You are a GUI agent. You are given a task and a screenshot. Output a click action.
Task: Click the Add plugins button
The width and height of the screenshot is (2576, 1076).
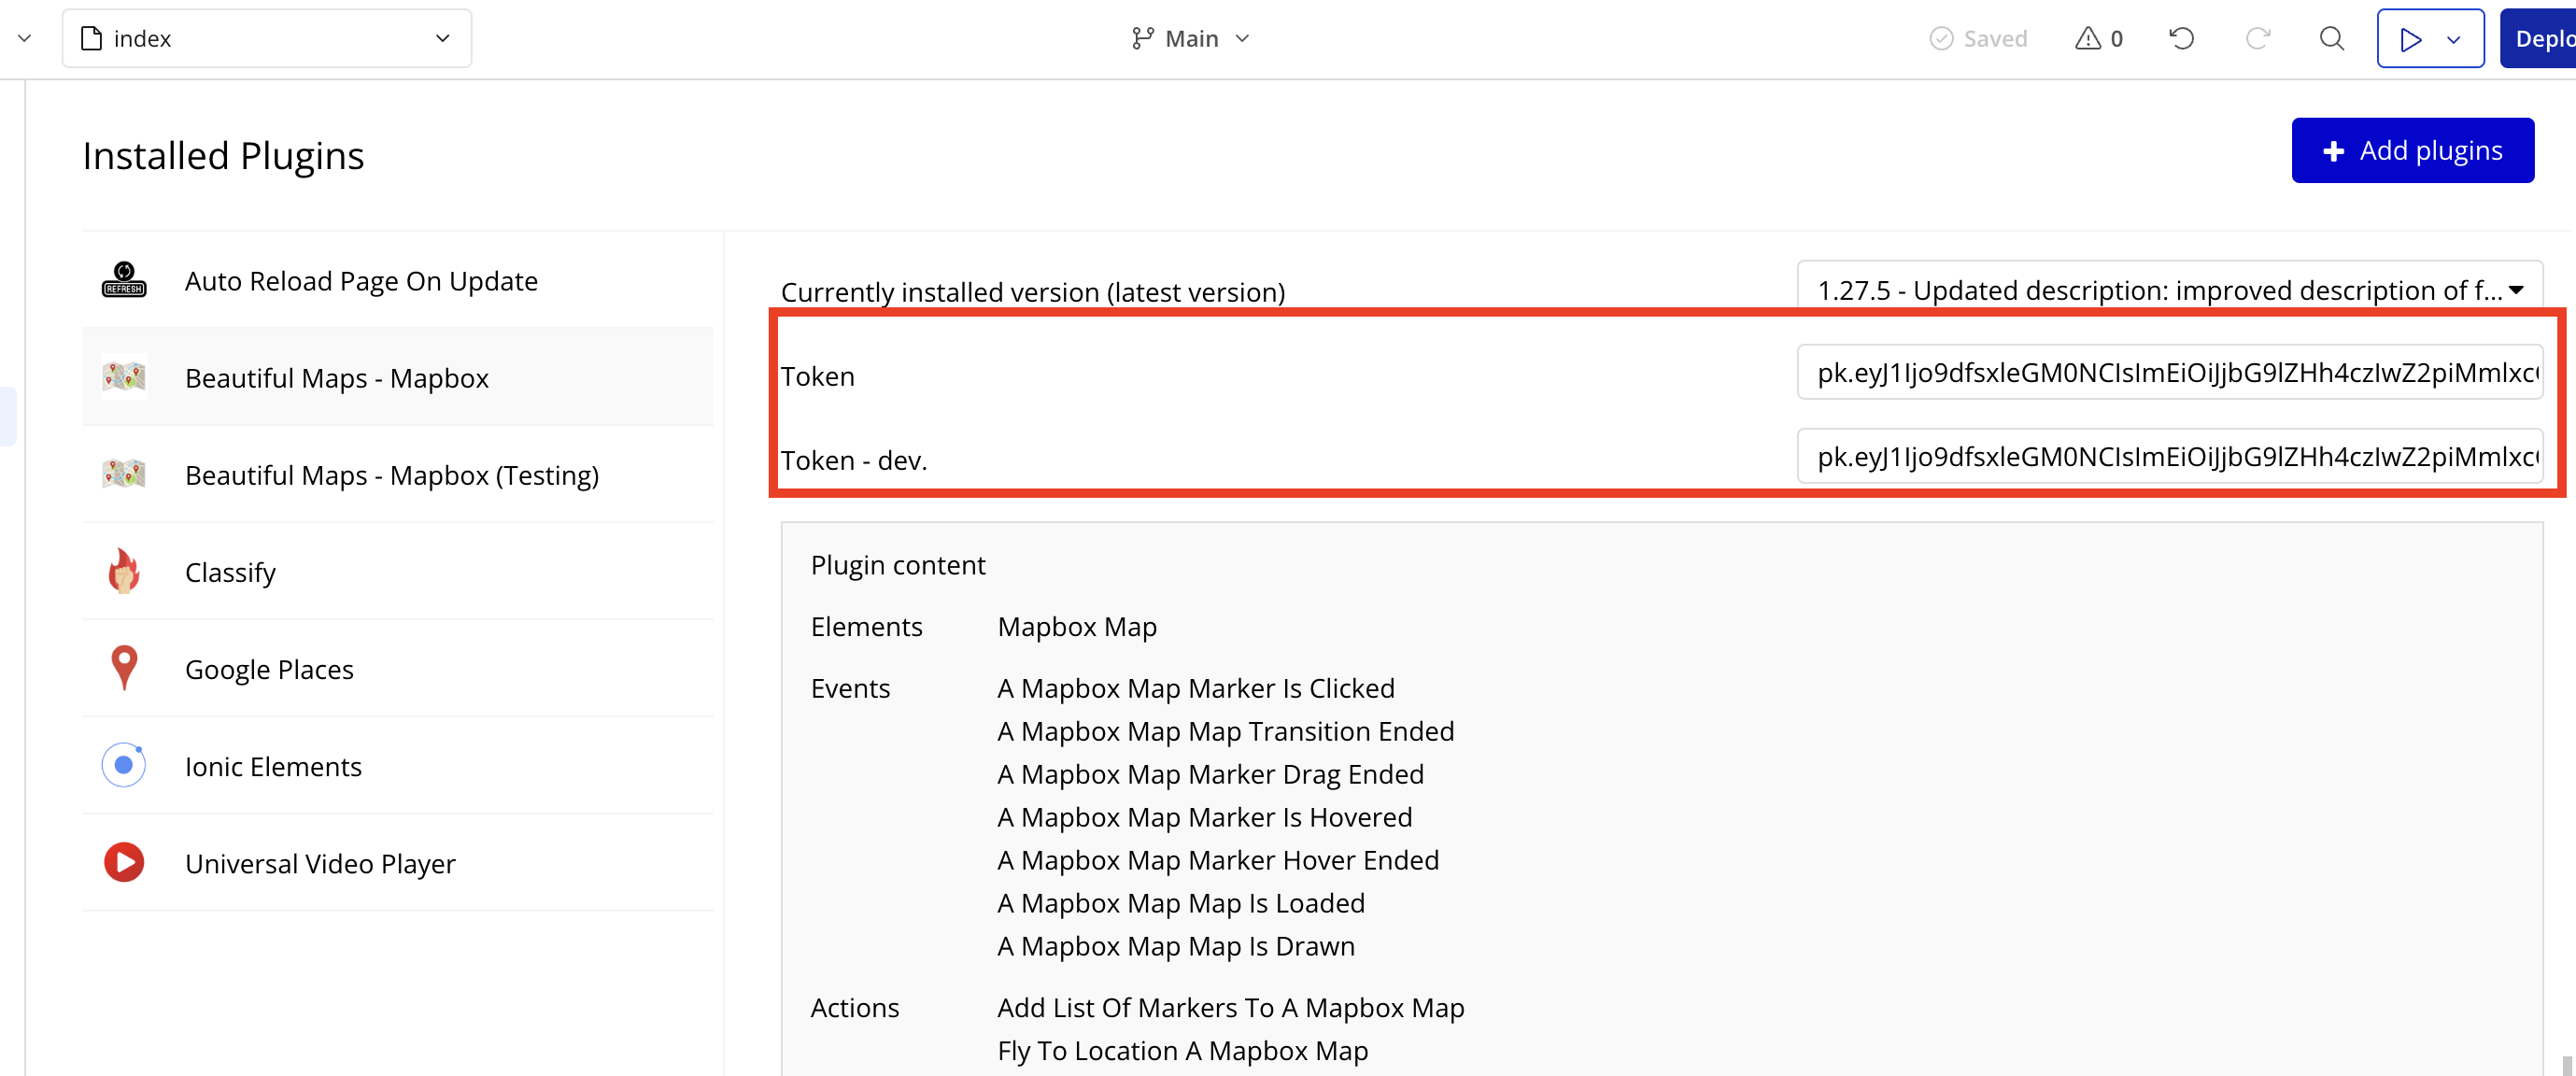(2411, 150)
